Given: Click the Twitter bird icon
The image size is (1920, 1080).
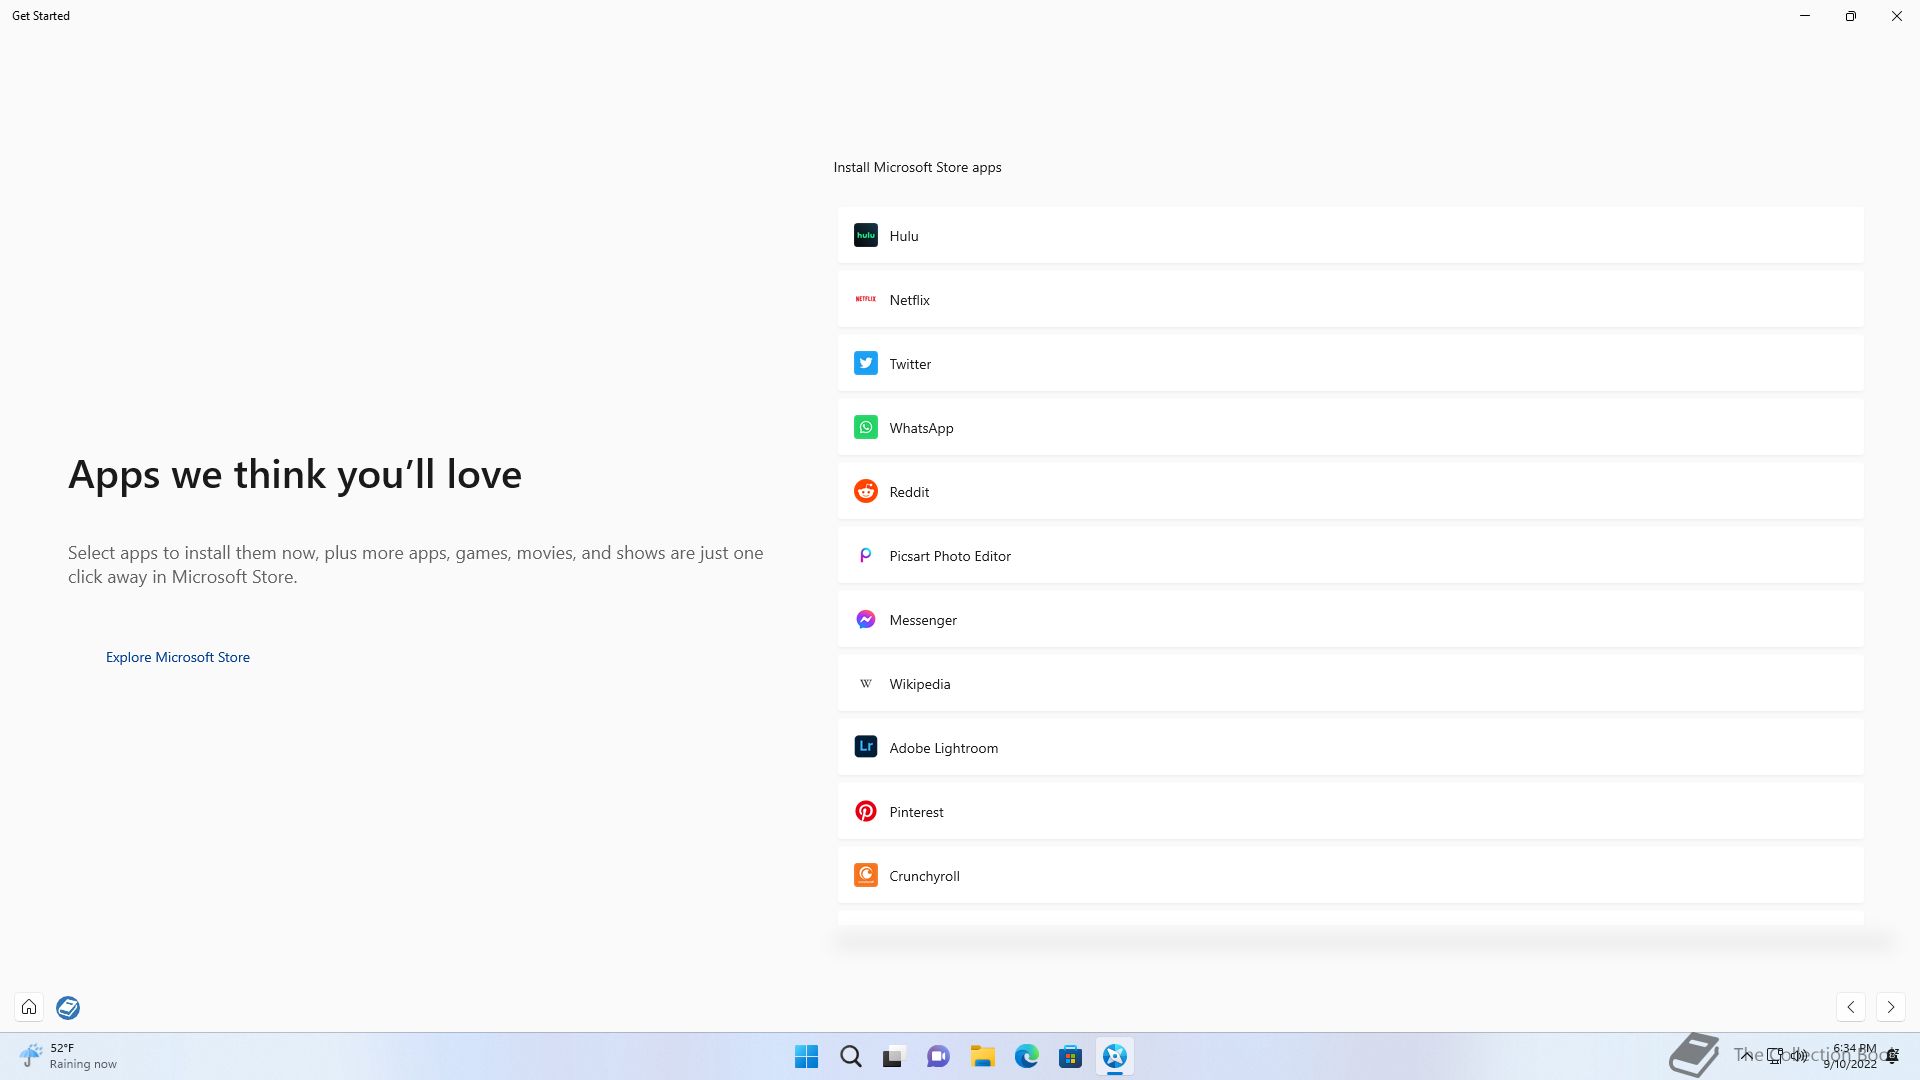Looking at the screenshot, I should pos(865,363).
